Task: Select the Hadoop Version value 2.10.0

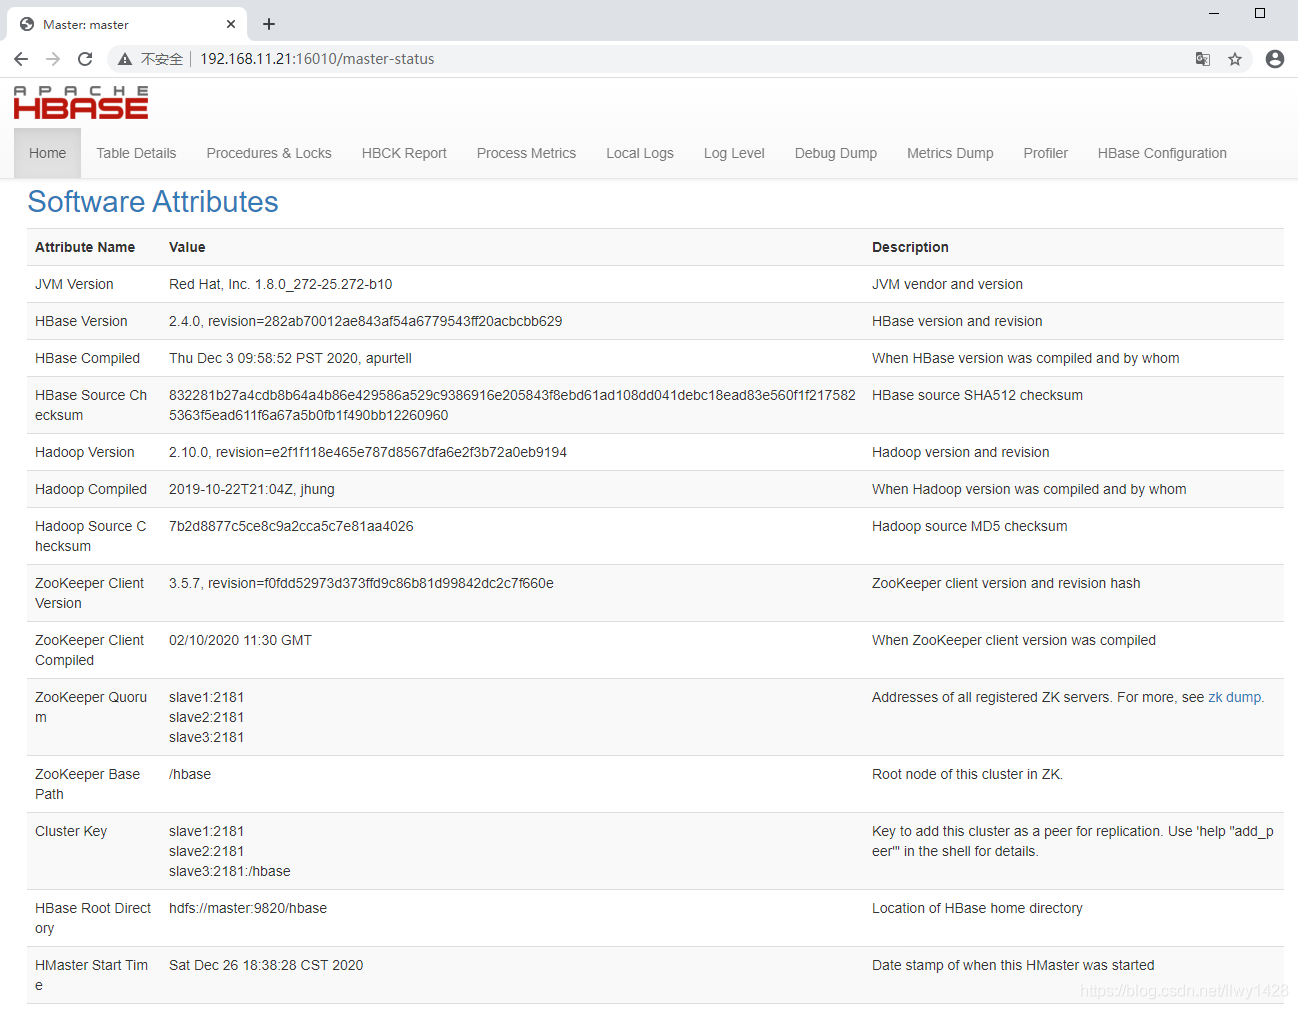Action: click(x=368, y=452)
